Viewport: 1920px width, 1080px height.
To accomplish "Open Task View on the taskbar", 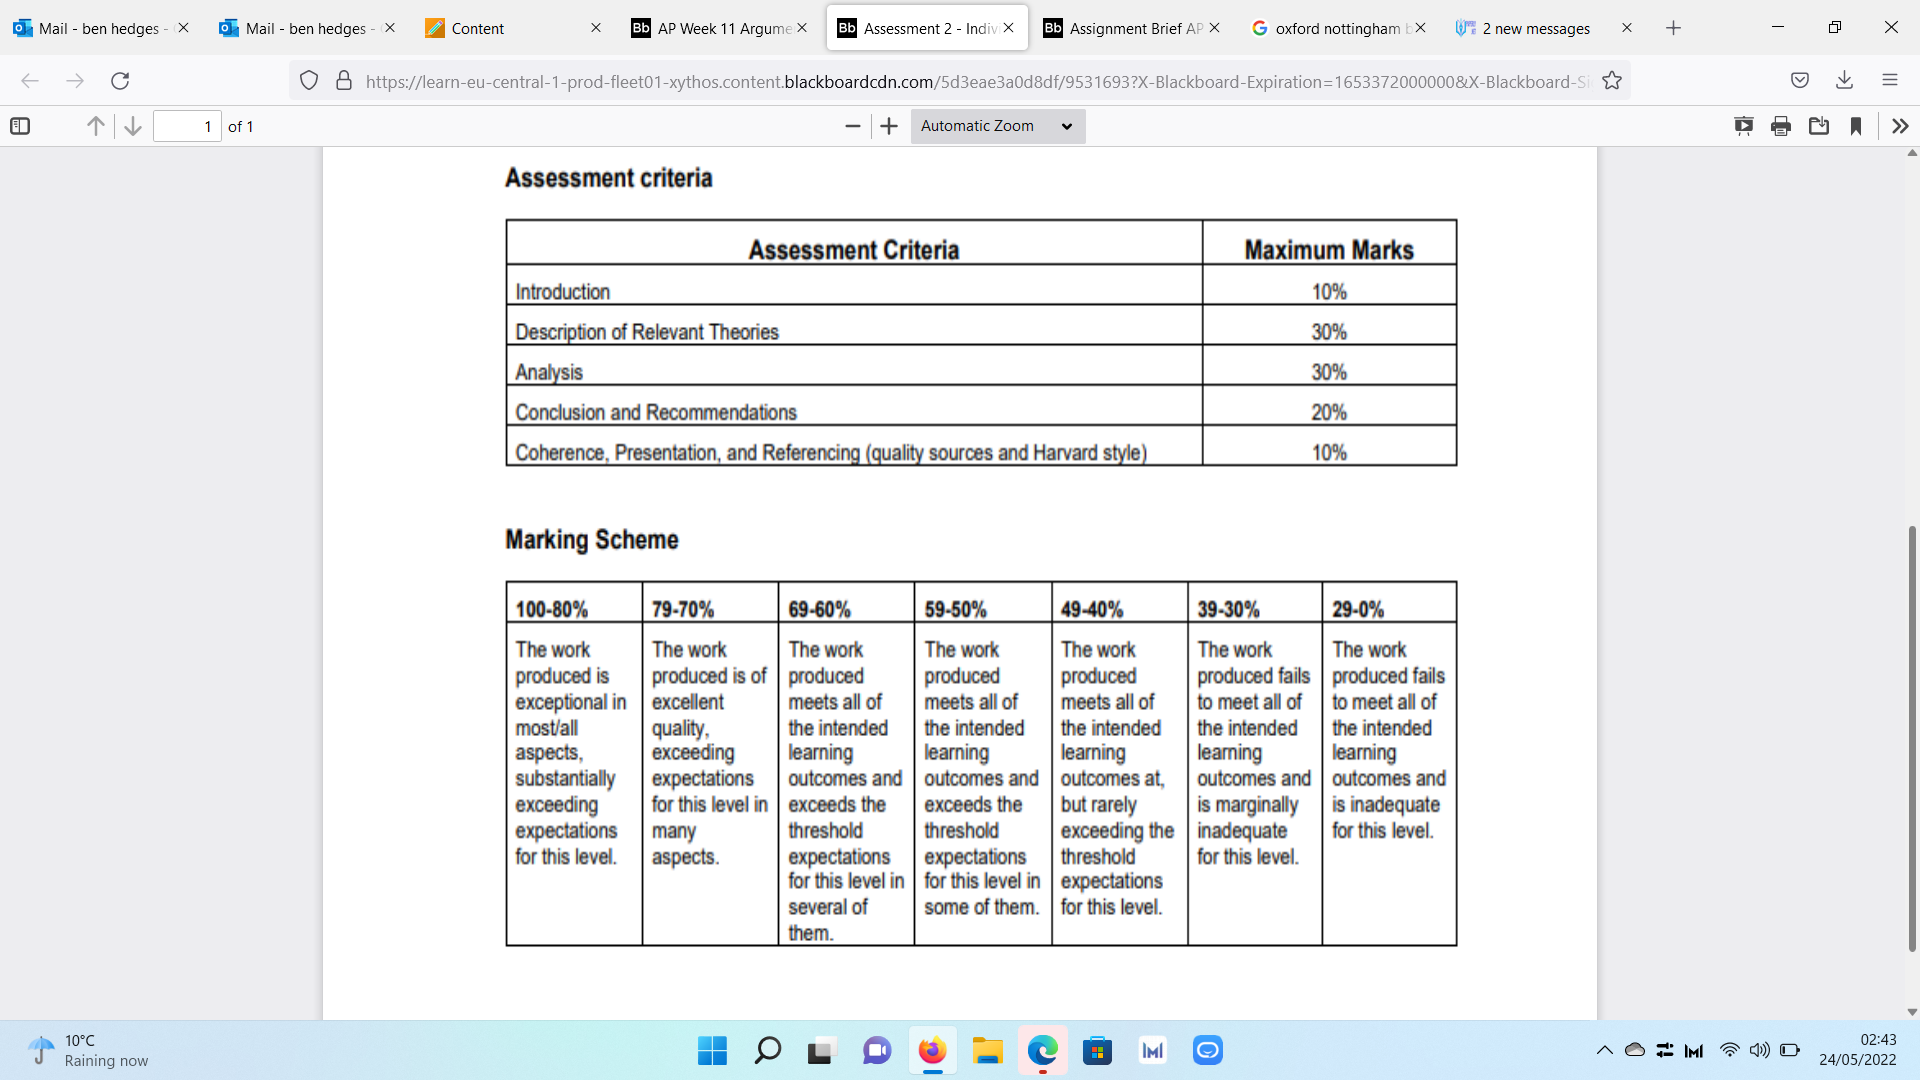I will 821,1050.
